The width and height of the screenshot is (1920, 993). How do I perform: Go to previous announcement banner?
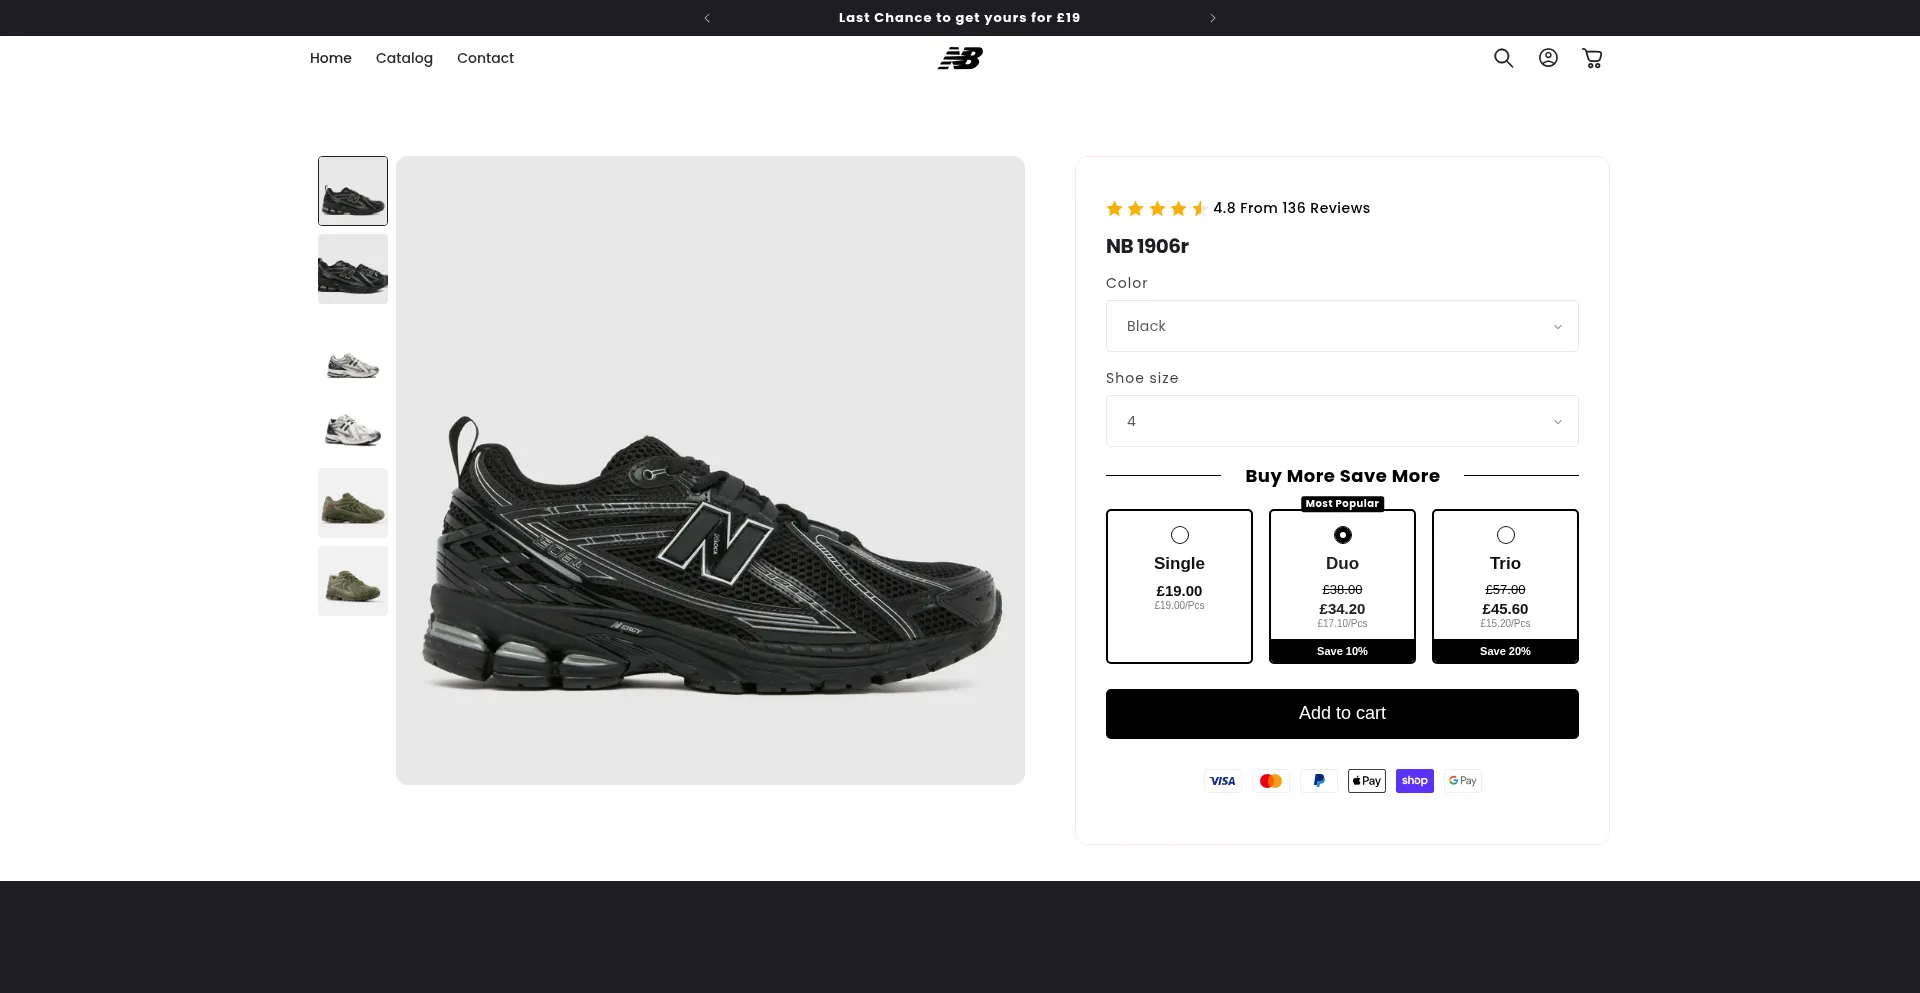[707, 18]
